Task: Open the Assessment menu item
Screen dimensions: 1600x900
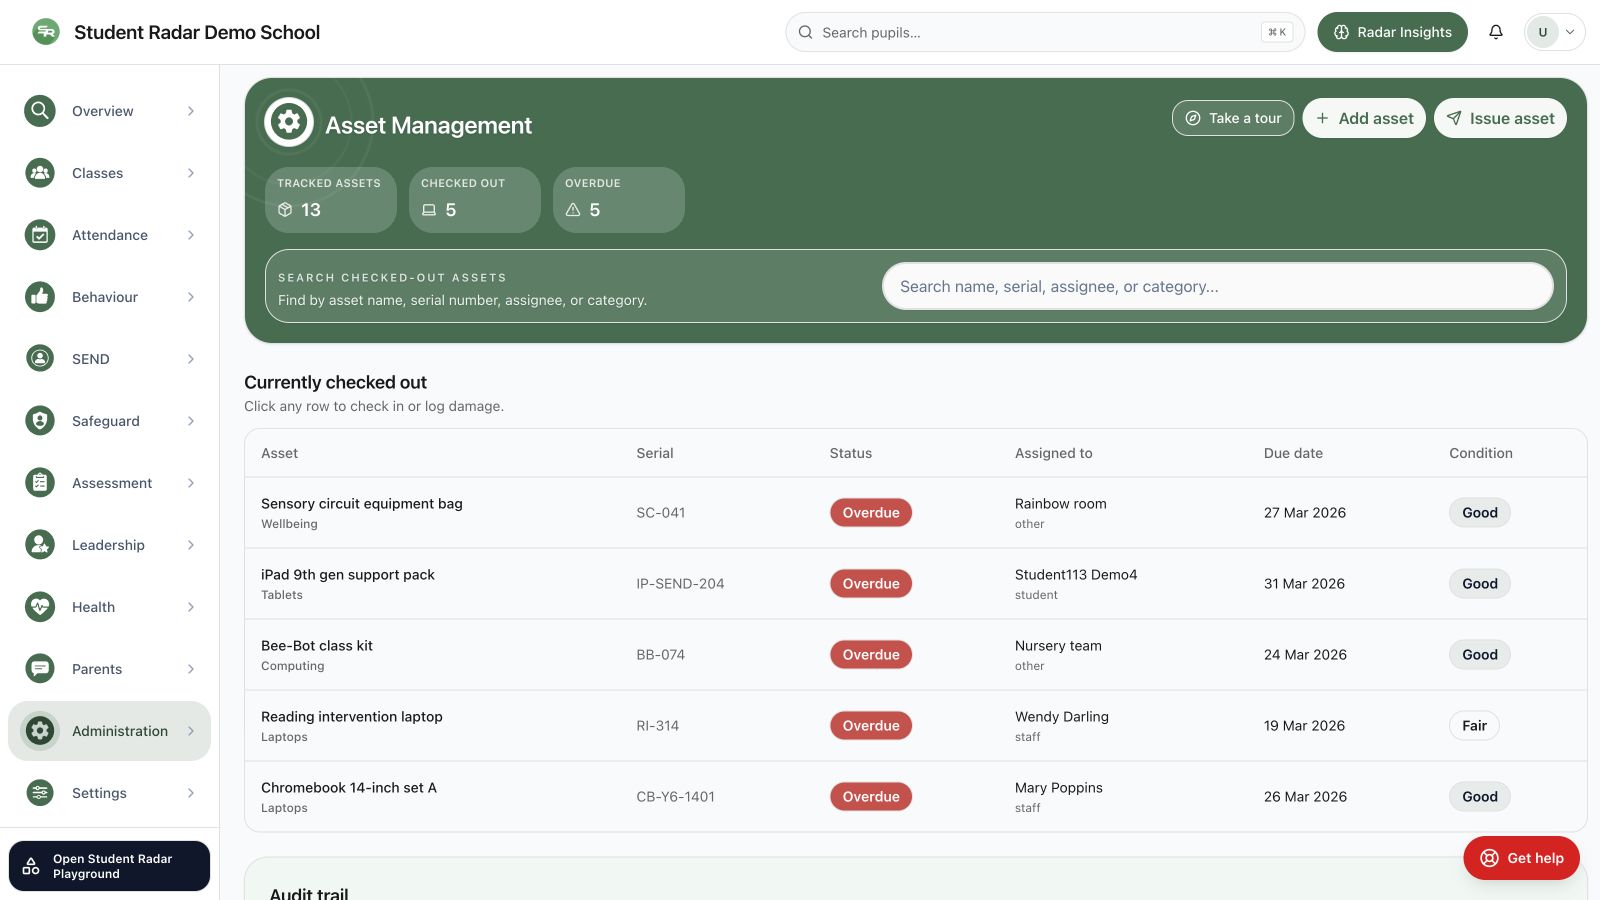Action: (109, 483)
